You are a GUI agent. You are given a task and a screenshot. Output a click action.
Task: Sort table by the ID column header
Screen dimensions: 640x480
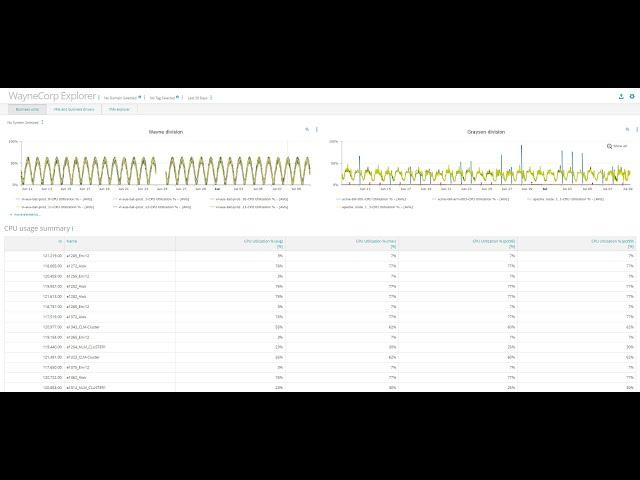60,241
